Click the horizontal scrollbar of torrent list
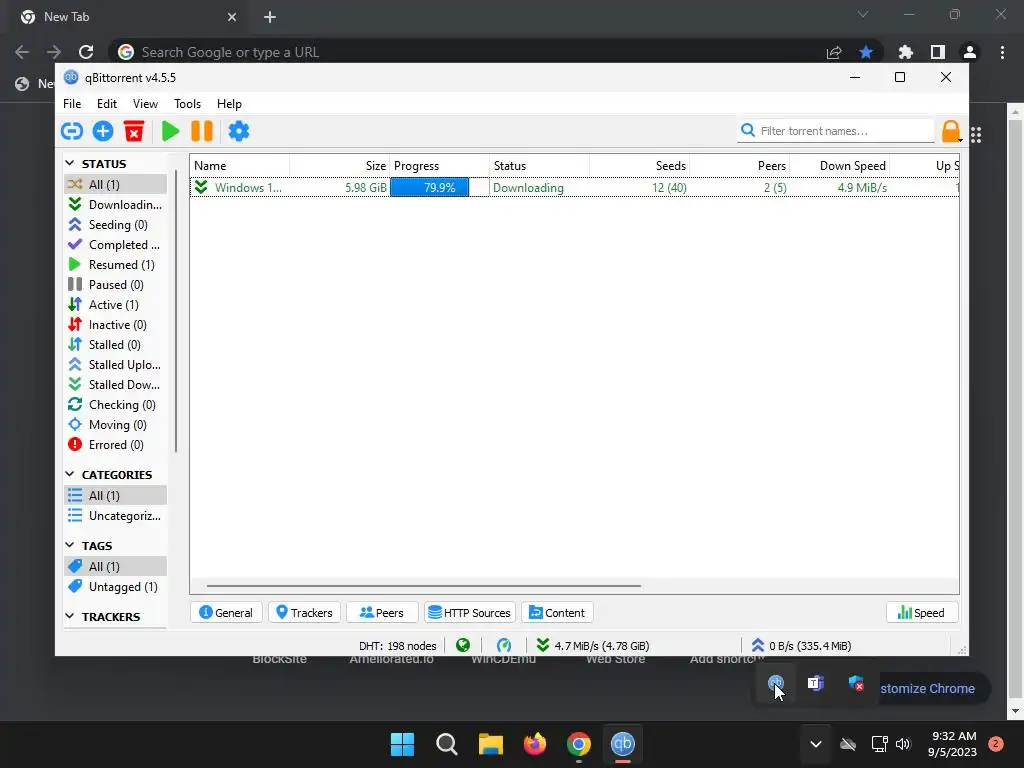The image size is (1024, 768). (x=423, y=586)
